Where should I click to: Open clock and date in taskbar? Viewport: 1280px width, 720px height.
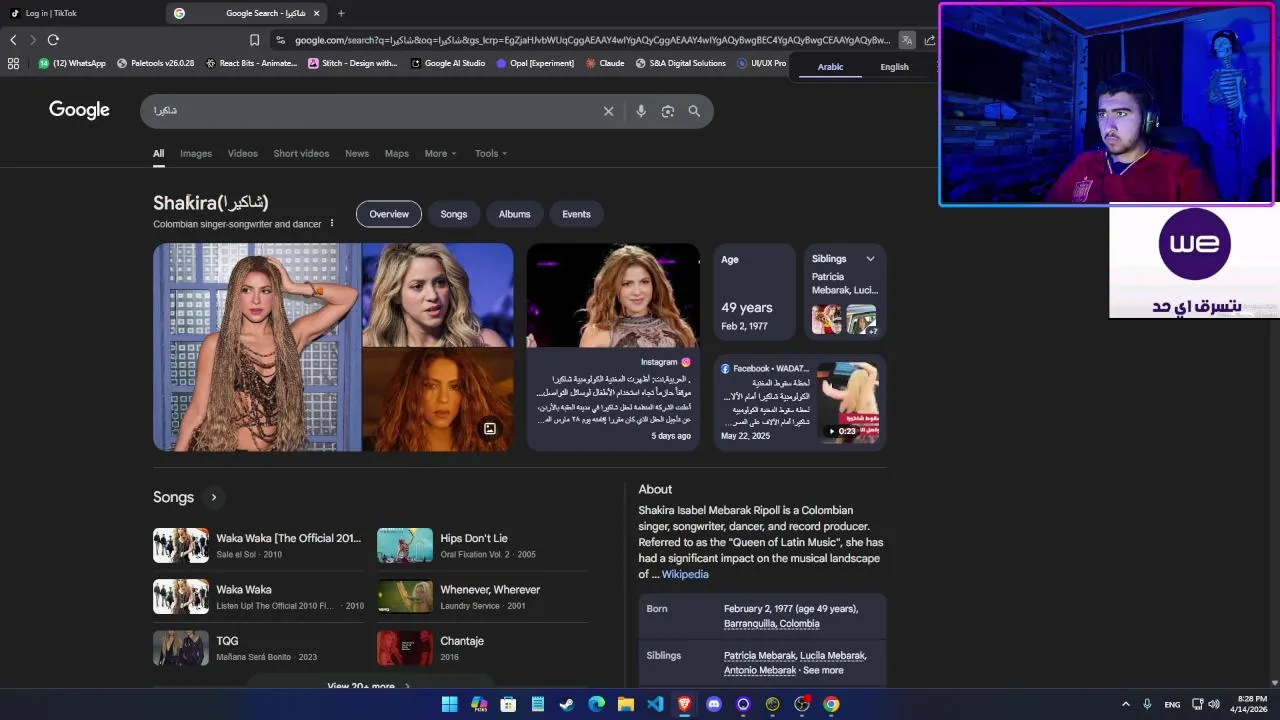click(1250, 704)
